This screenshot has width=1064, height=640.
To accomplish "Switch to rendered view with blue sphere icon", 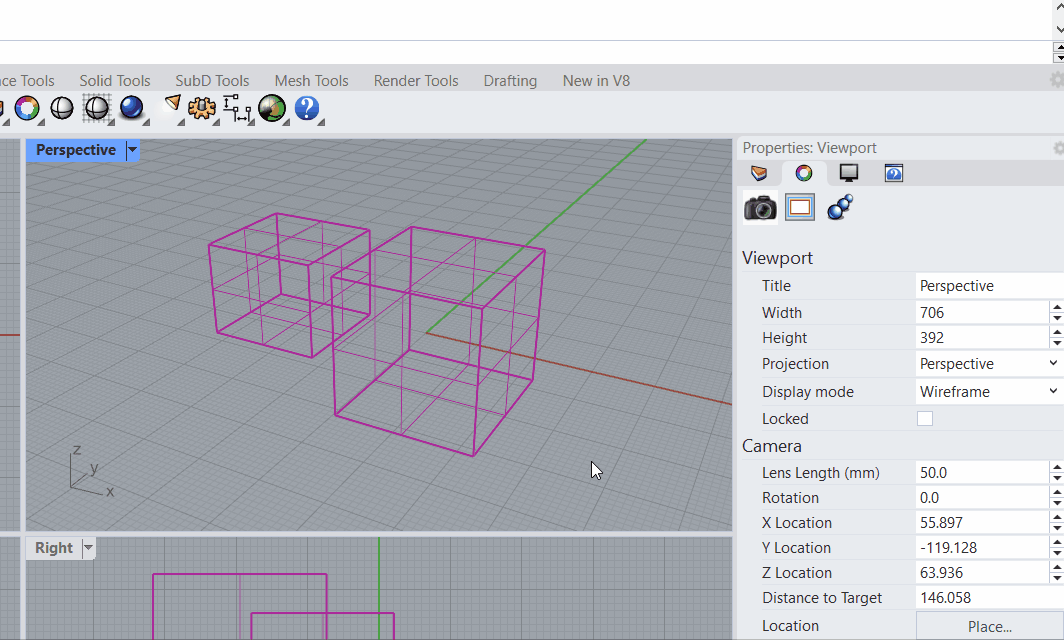I will pyautogui.click(x=132, y=108).
